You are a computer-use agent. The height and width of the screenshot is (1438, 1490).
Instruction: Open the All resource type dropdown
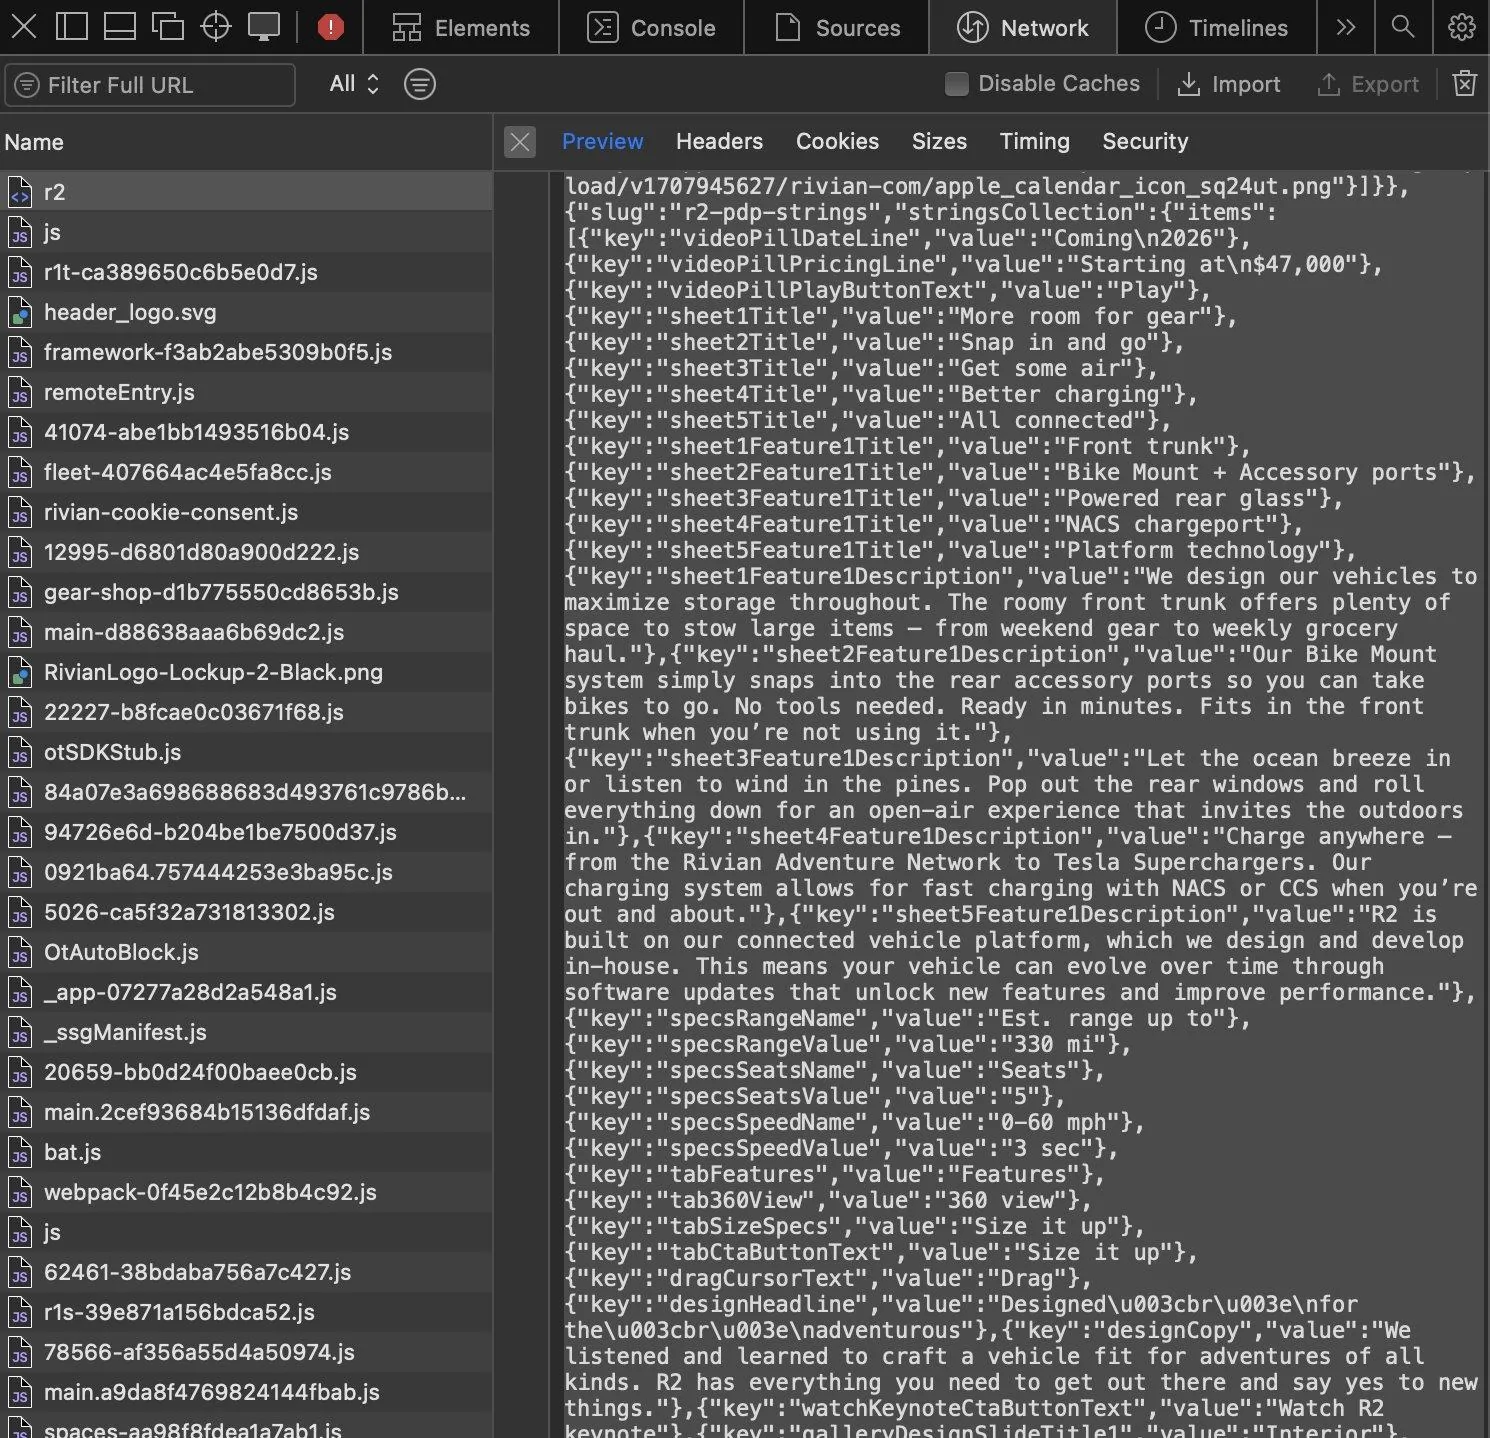354,84
